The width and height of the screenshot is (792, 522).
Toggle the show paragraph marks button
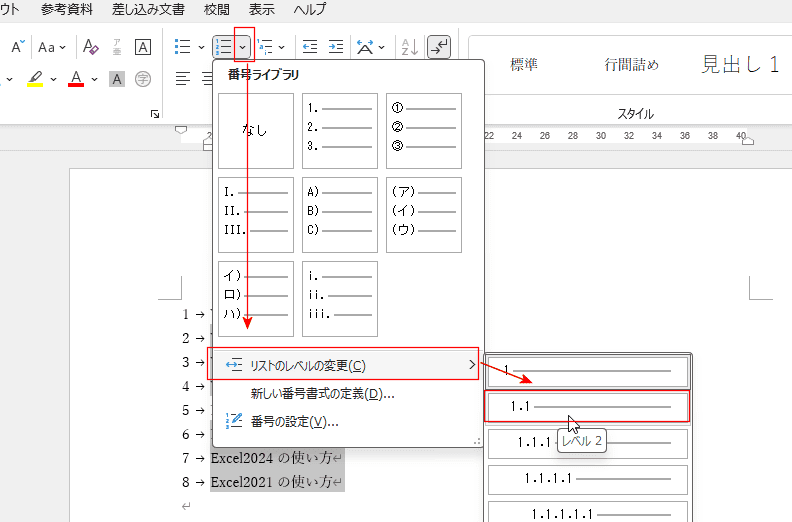coord(438,47)
